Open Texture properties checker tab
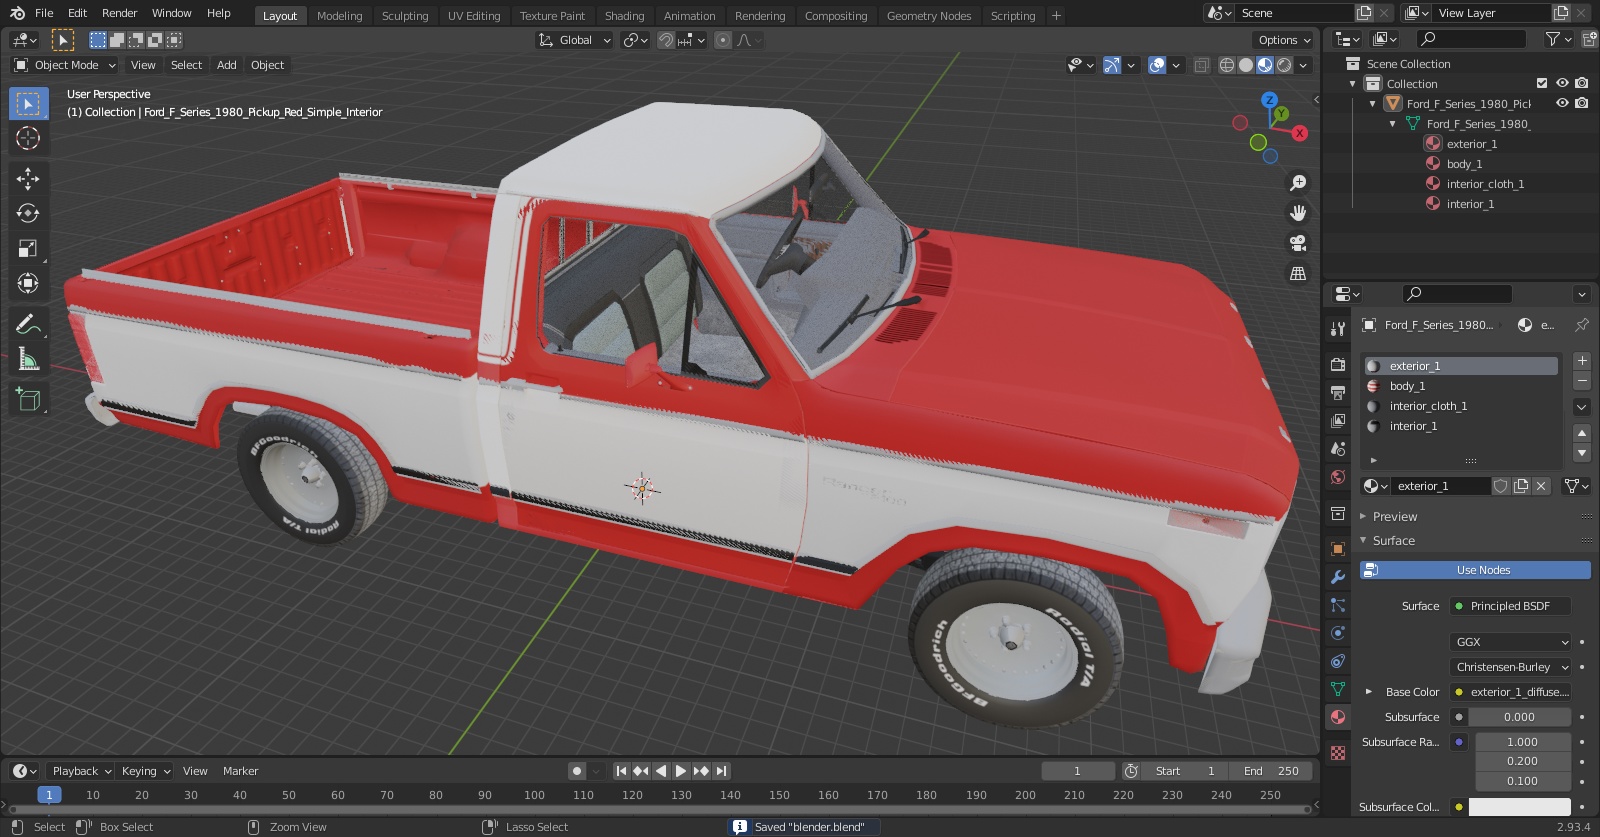The image size is (1600, 837). pyautogui.click(x=1338, y=752)
